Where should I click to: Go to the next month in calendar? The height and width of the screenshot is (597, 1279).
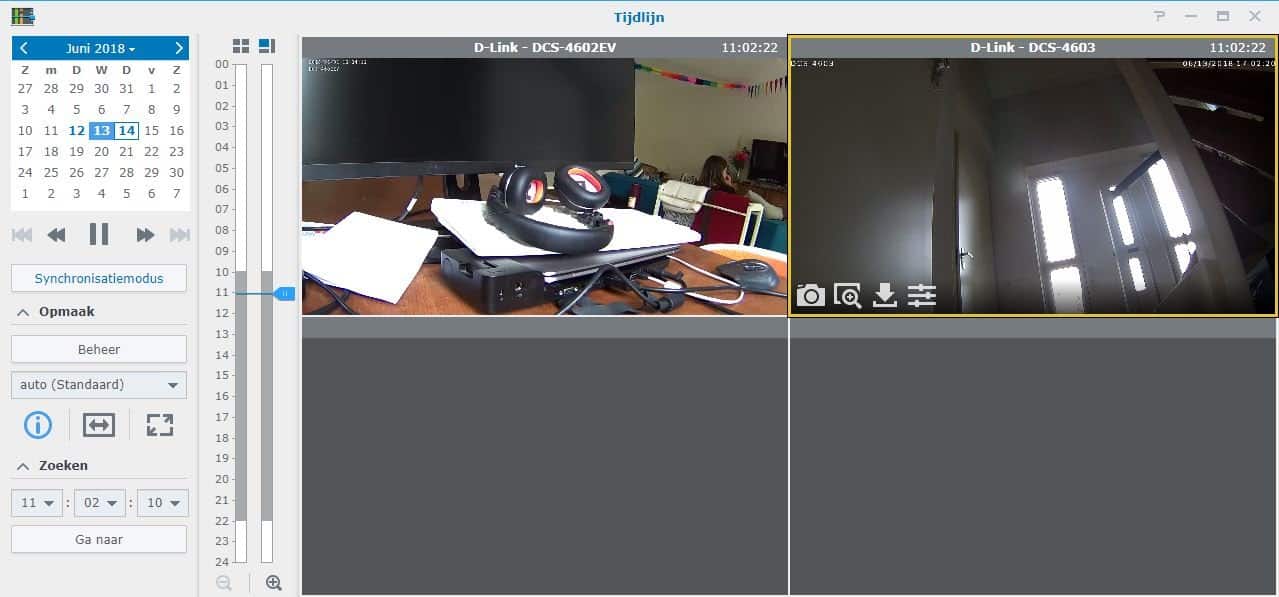point(178,48)
